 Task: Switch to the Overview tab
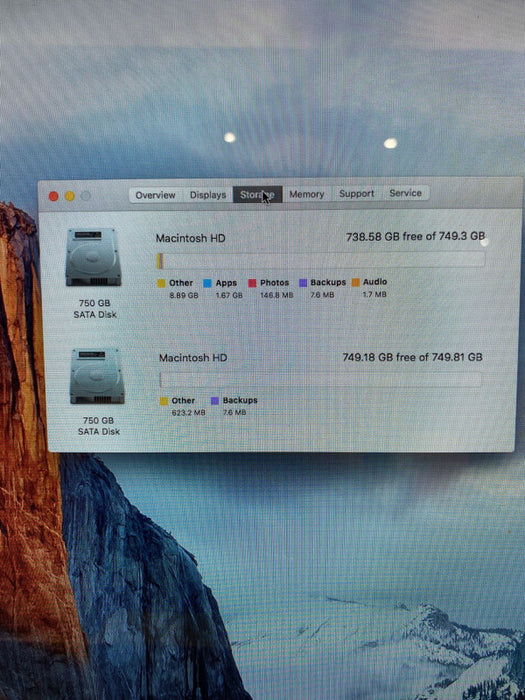155,195
